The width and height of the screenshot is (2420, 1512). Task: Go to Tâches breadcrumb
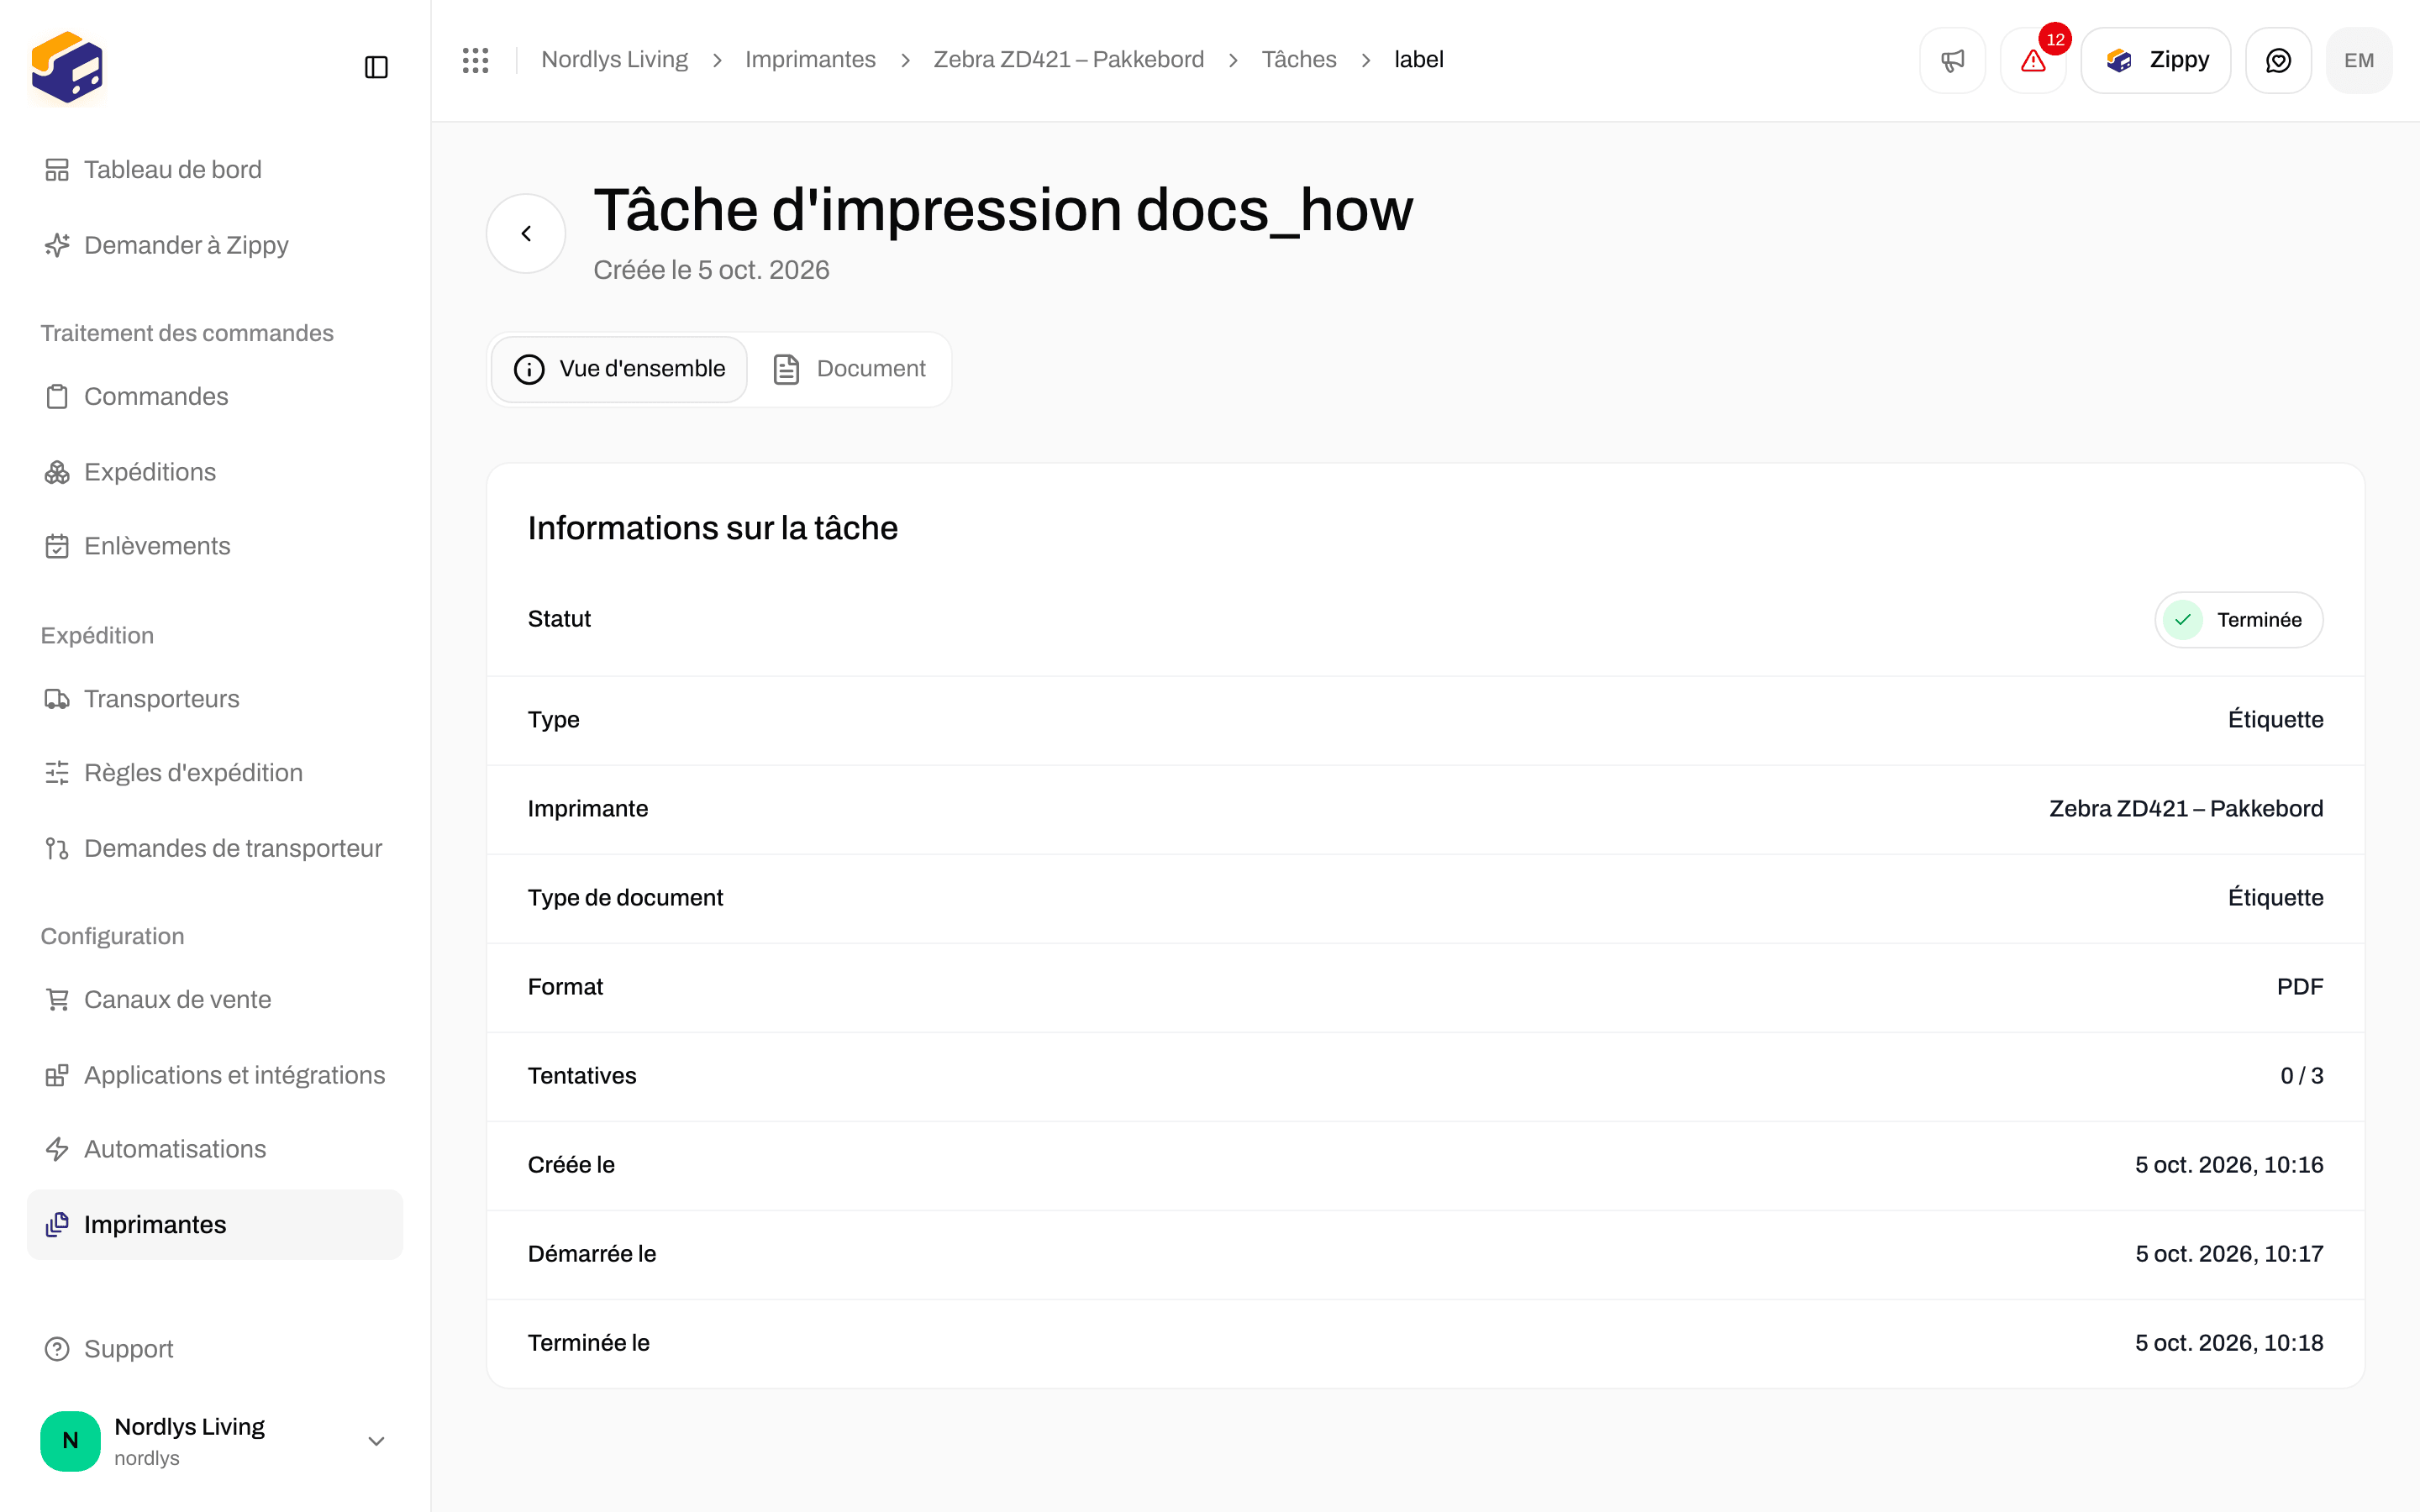pyautogui.click(x=1299, y=60)
